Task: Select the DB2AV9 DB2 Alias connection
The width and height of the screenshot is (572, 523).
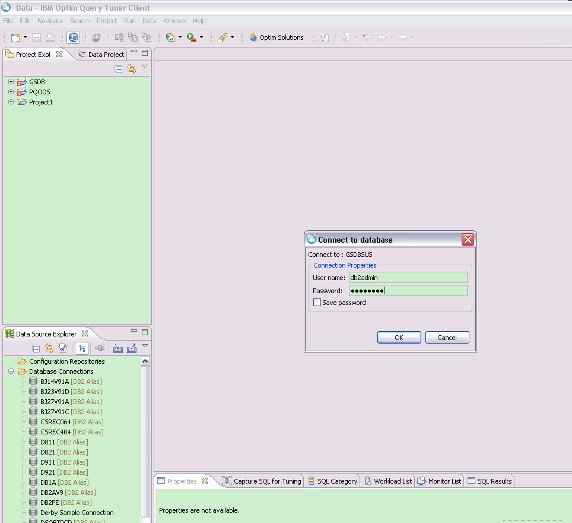Action: pyautogui.click(x=68, y=493)
